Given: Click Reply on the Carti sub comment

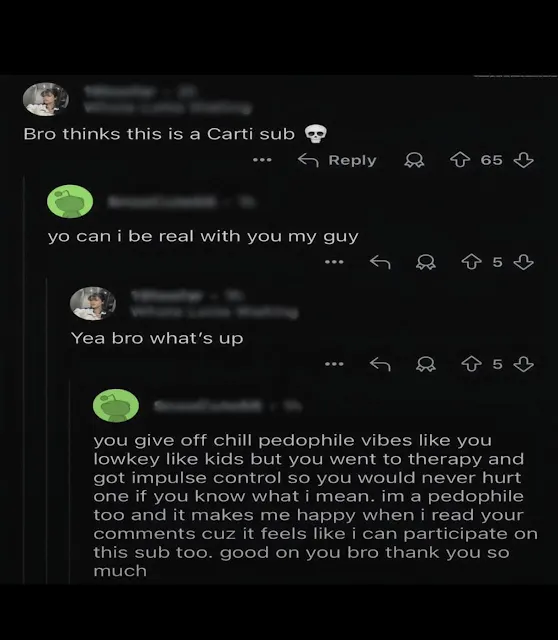Looking at the screenshot, I should pyautogui.click(x=337, y=160).
